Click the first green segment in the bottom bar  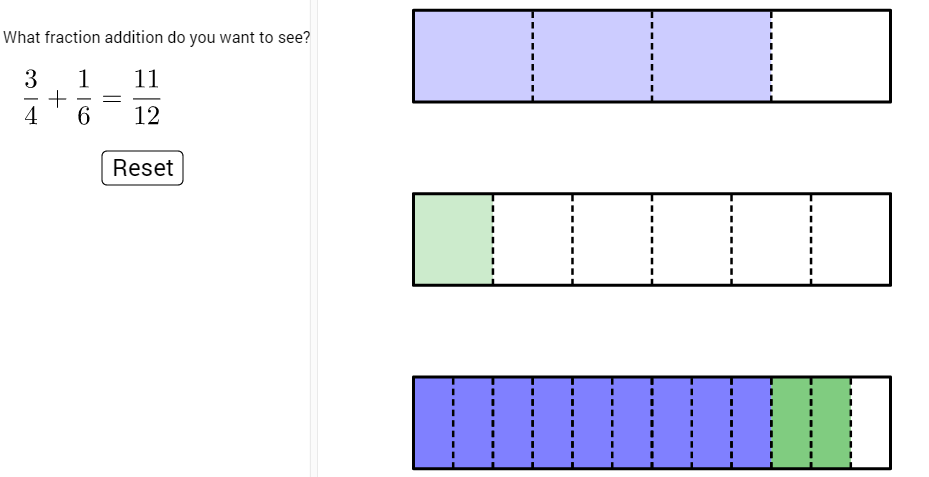coord(791,422)
